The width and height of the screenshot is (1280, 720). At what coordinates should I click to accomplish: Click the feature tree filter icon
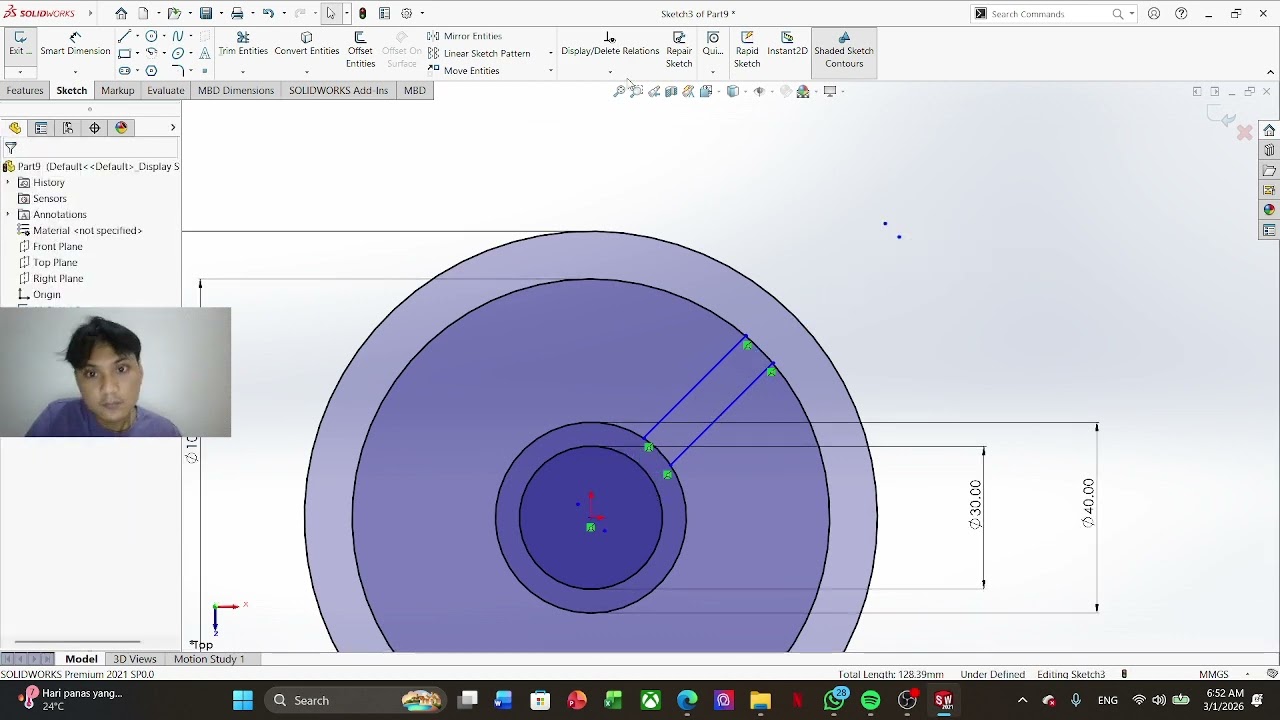point(11,148)
